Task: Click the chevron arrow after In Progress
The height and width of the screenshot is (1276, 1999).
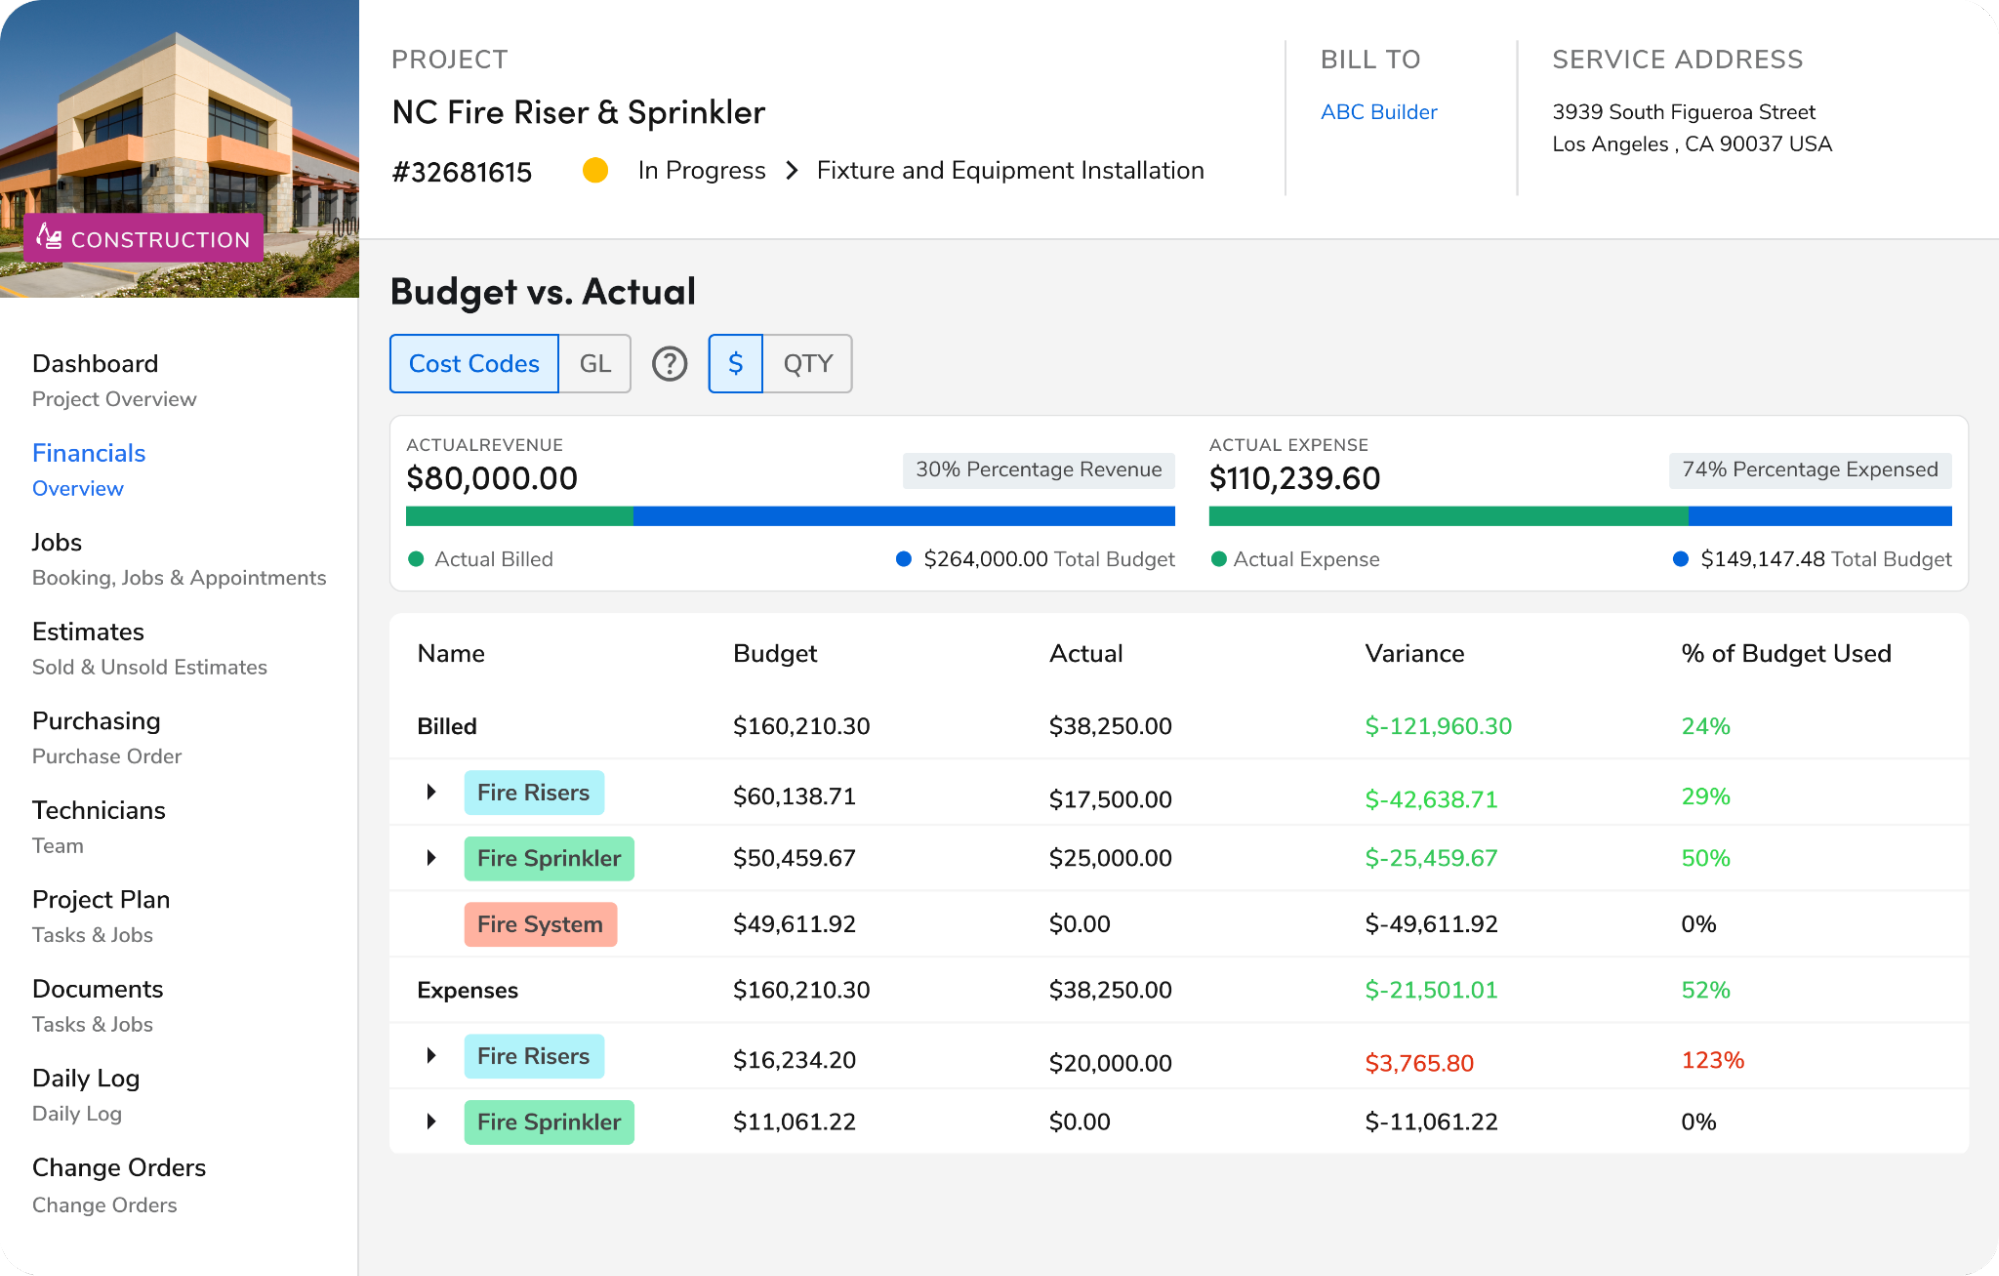Action: 792,171
